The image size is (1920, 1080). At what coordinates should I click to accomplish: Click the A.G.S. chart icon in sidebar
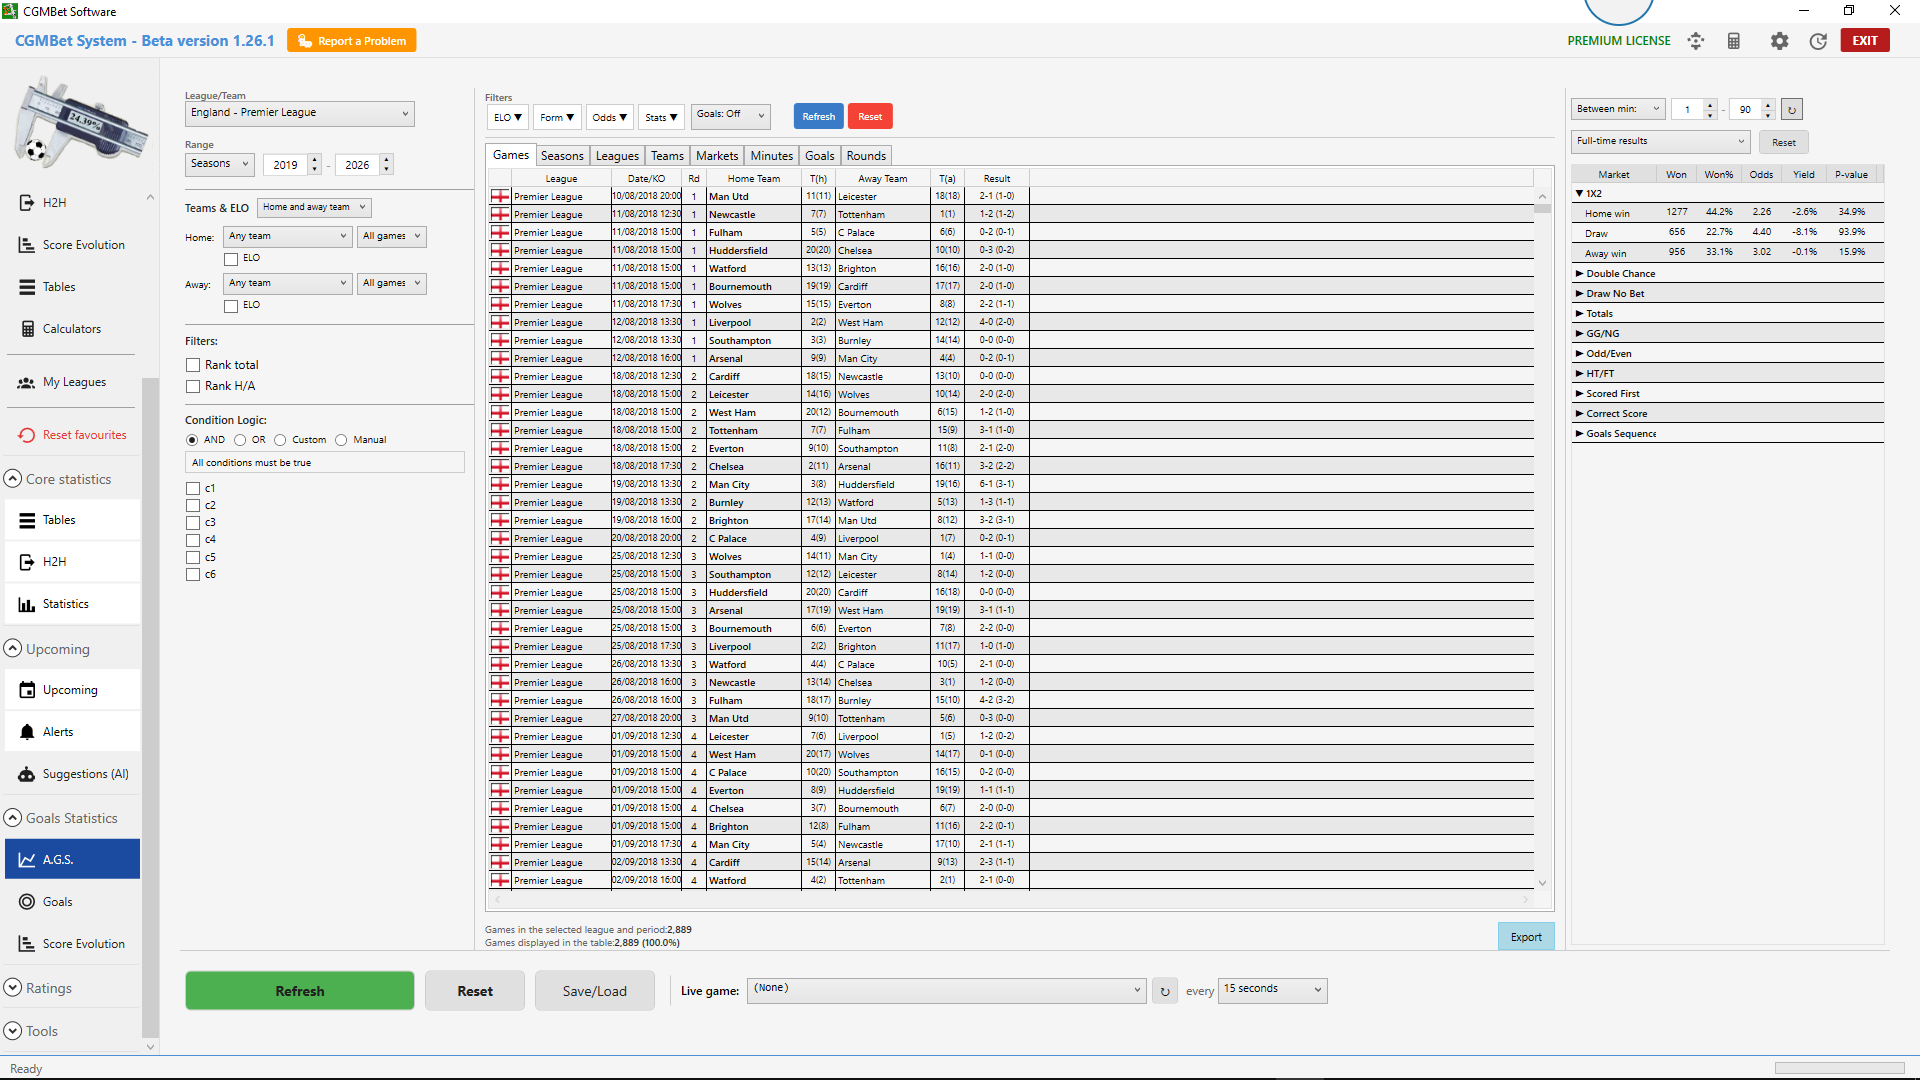point(27,860)
